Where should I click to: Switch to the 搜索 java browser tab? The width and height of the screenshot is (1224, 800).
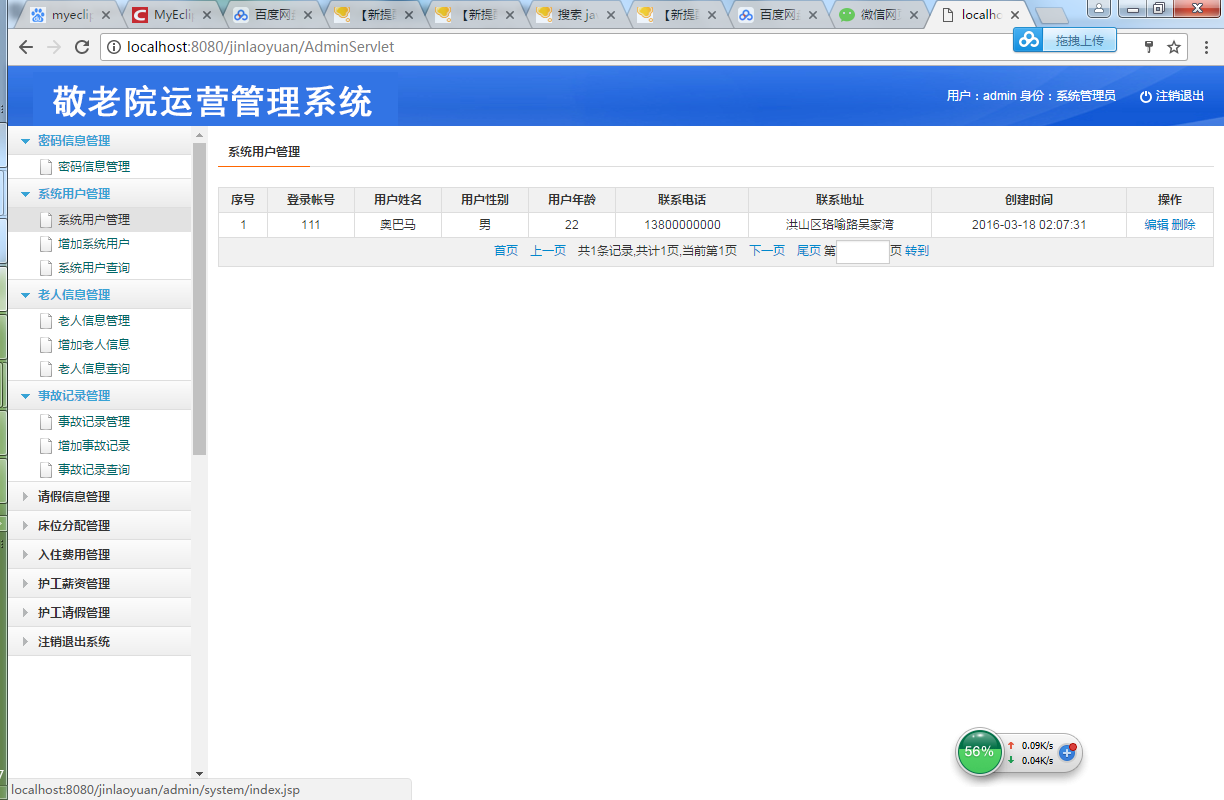click(575, 15)
